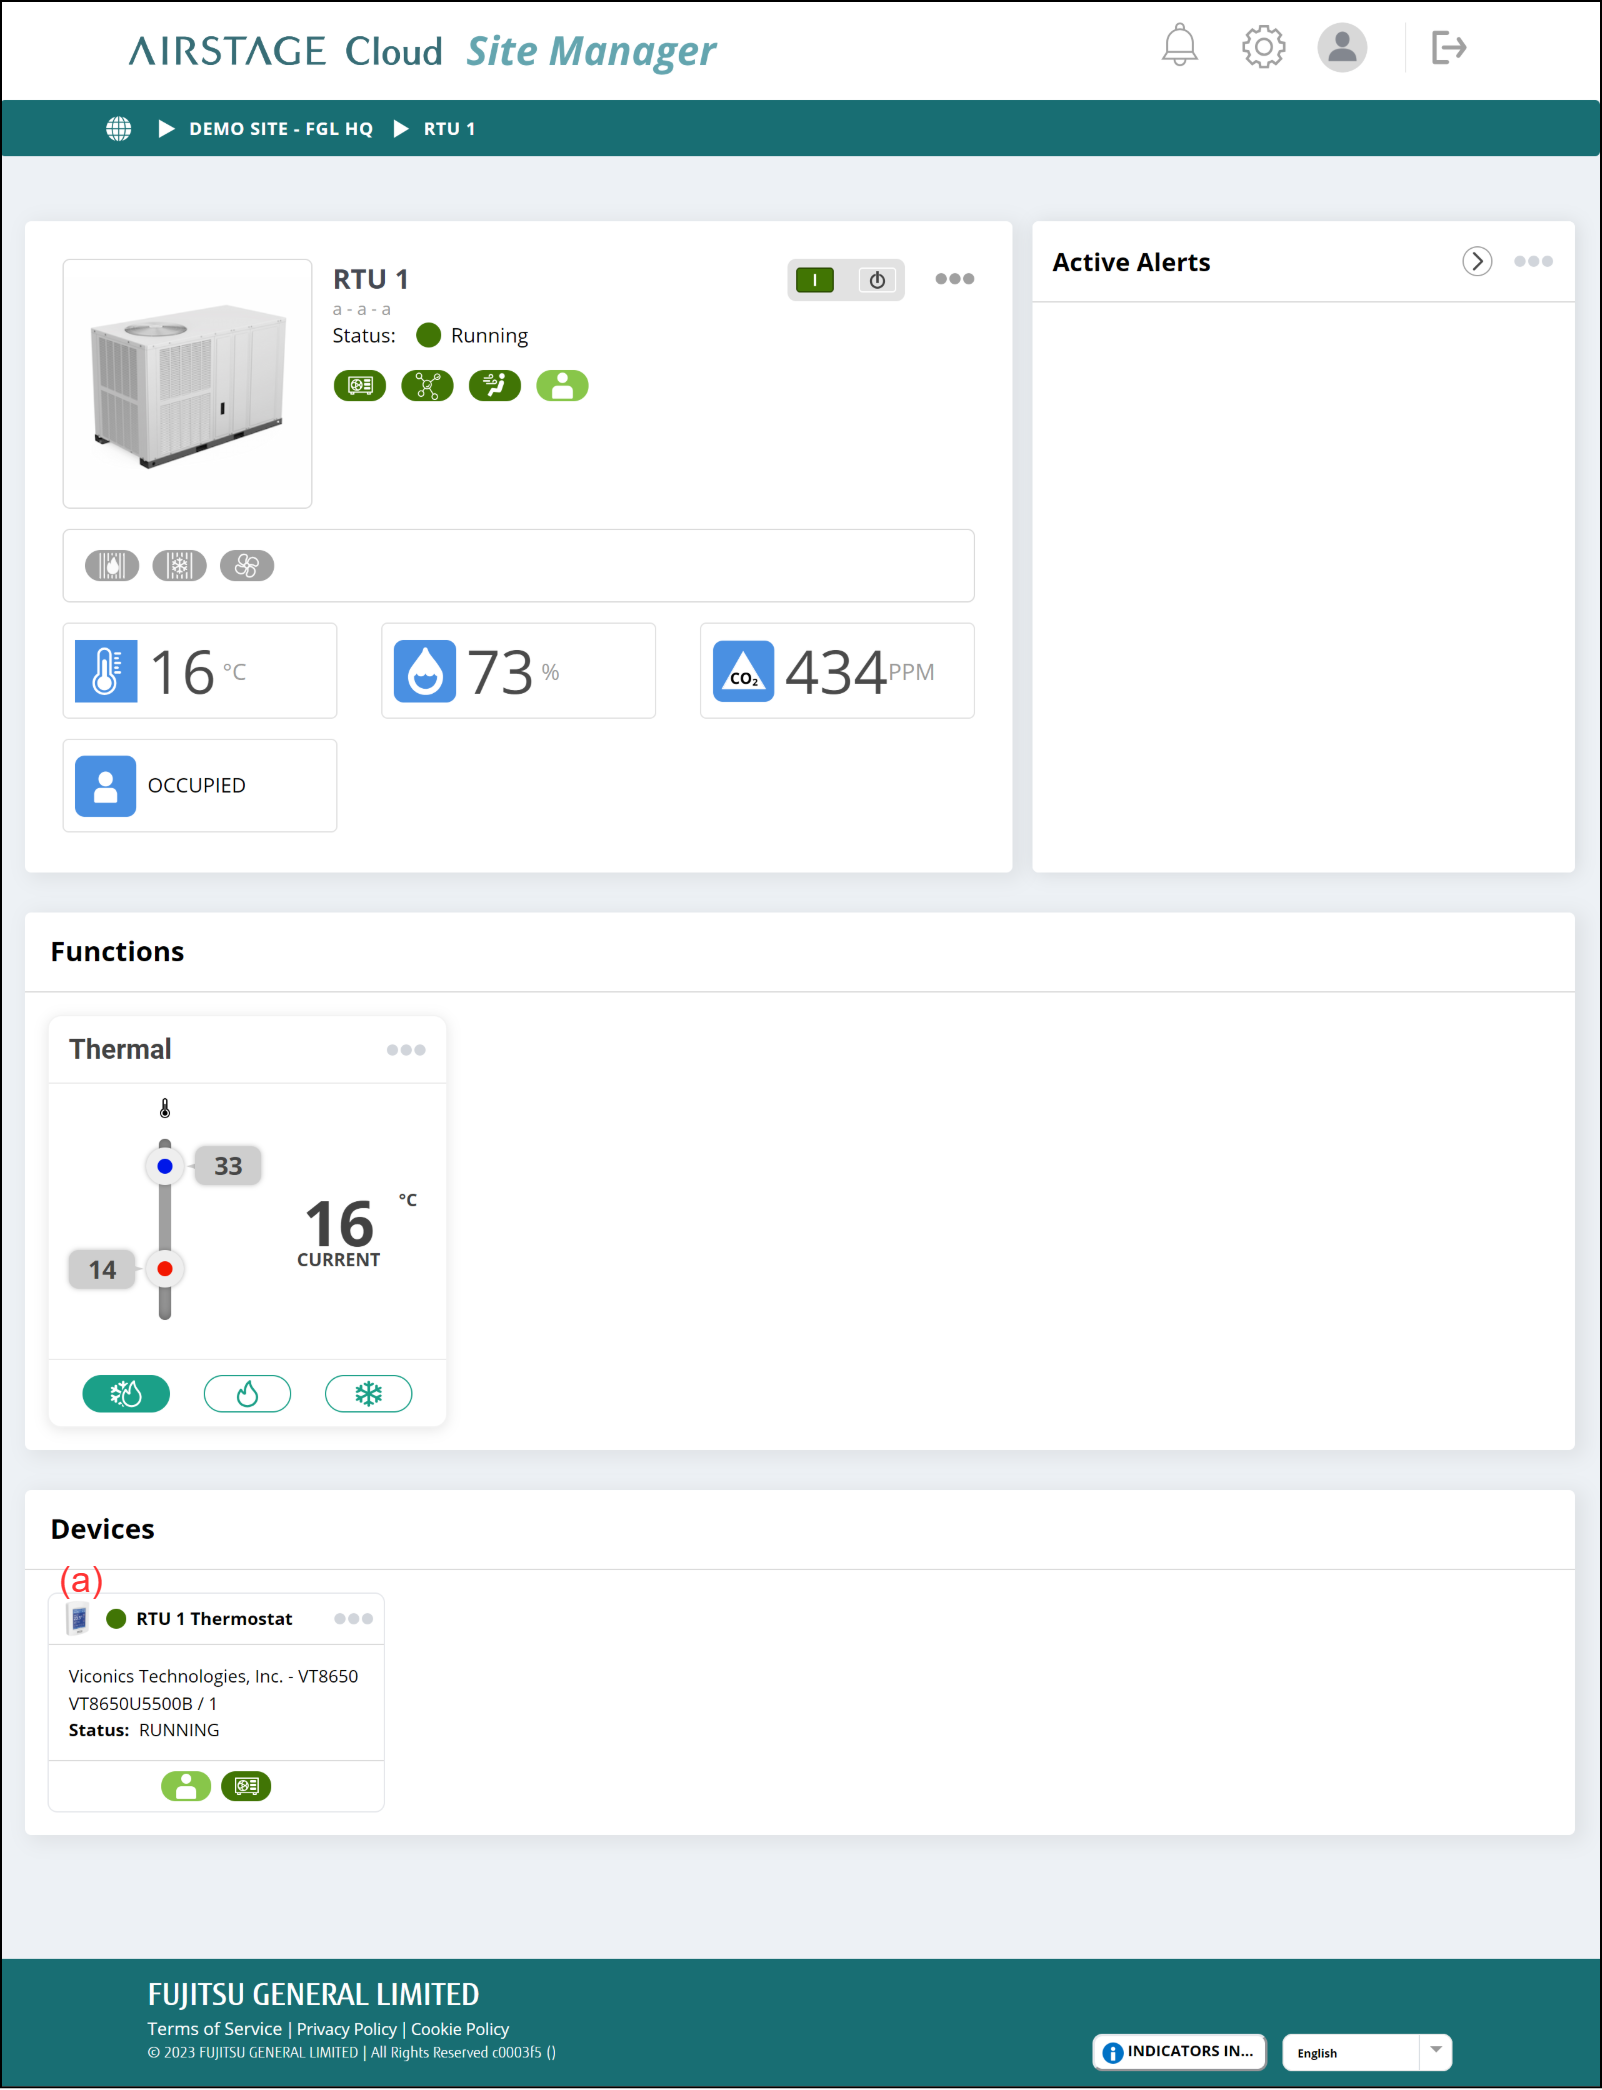This screenshot has height=2090, width=1602.
Task: Click the CO2 sensor icon
Action: (743, 671)
